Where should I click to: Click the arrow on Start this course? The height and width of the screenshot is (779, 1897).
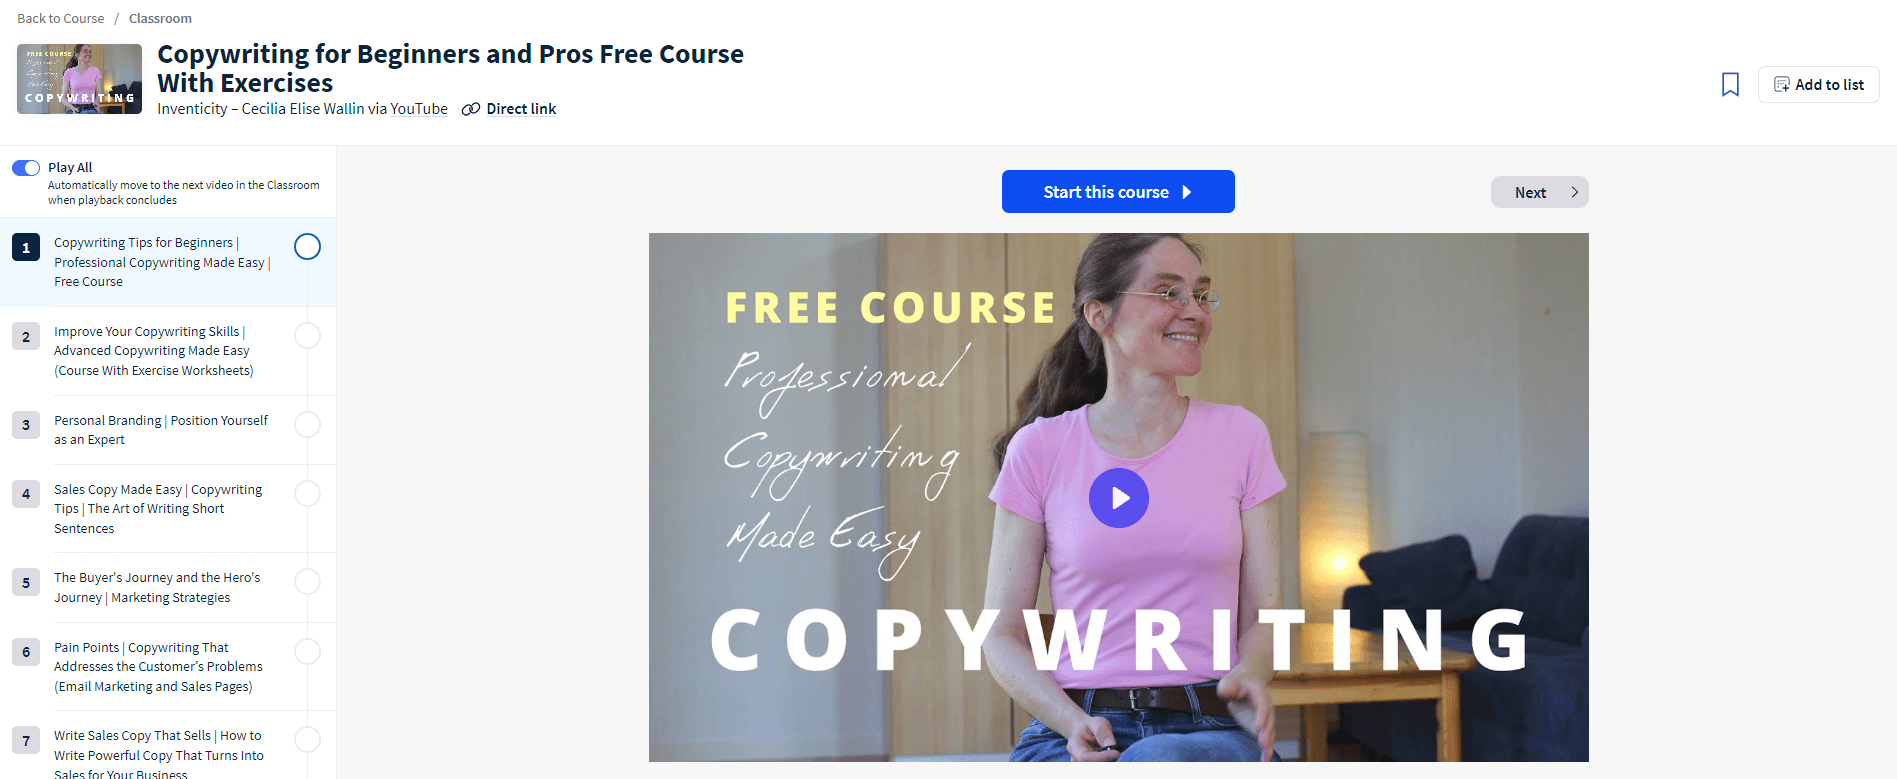tap(1187, 192)
